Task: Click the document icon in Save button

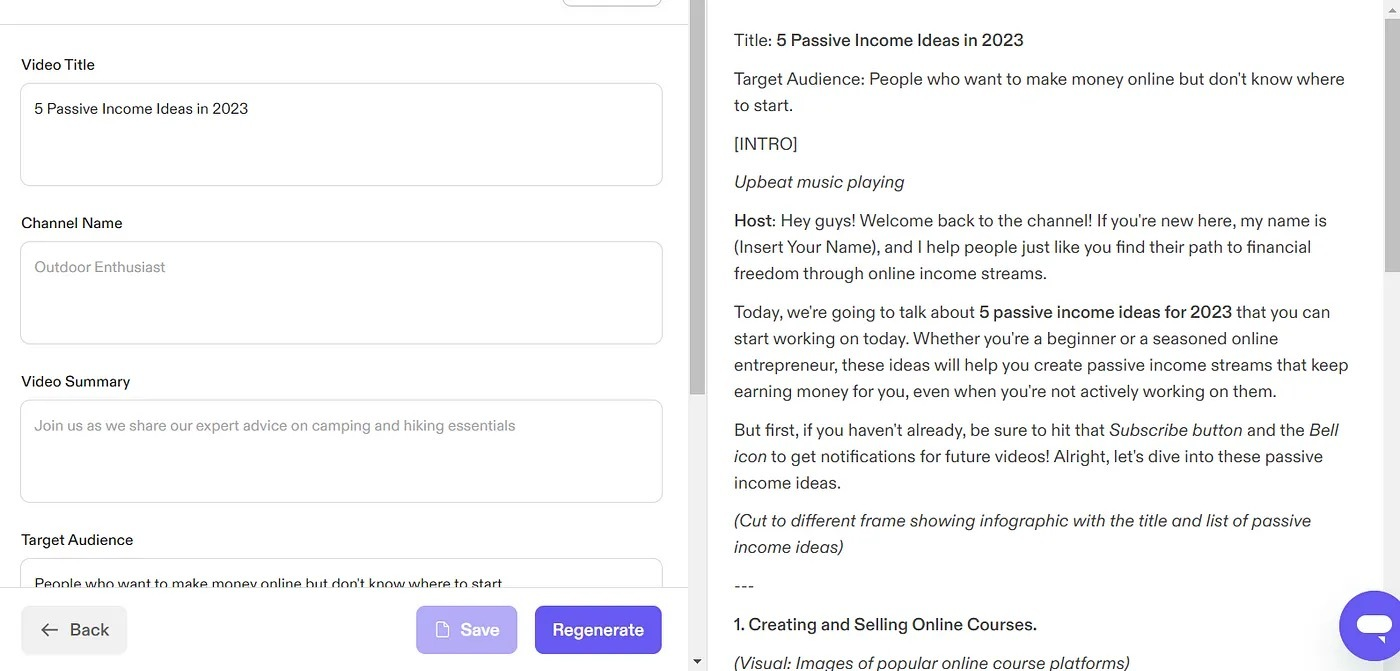Action: [x=442, y=630]
